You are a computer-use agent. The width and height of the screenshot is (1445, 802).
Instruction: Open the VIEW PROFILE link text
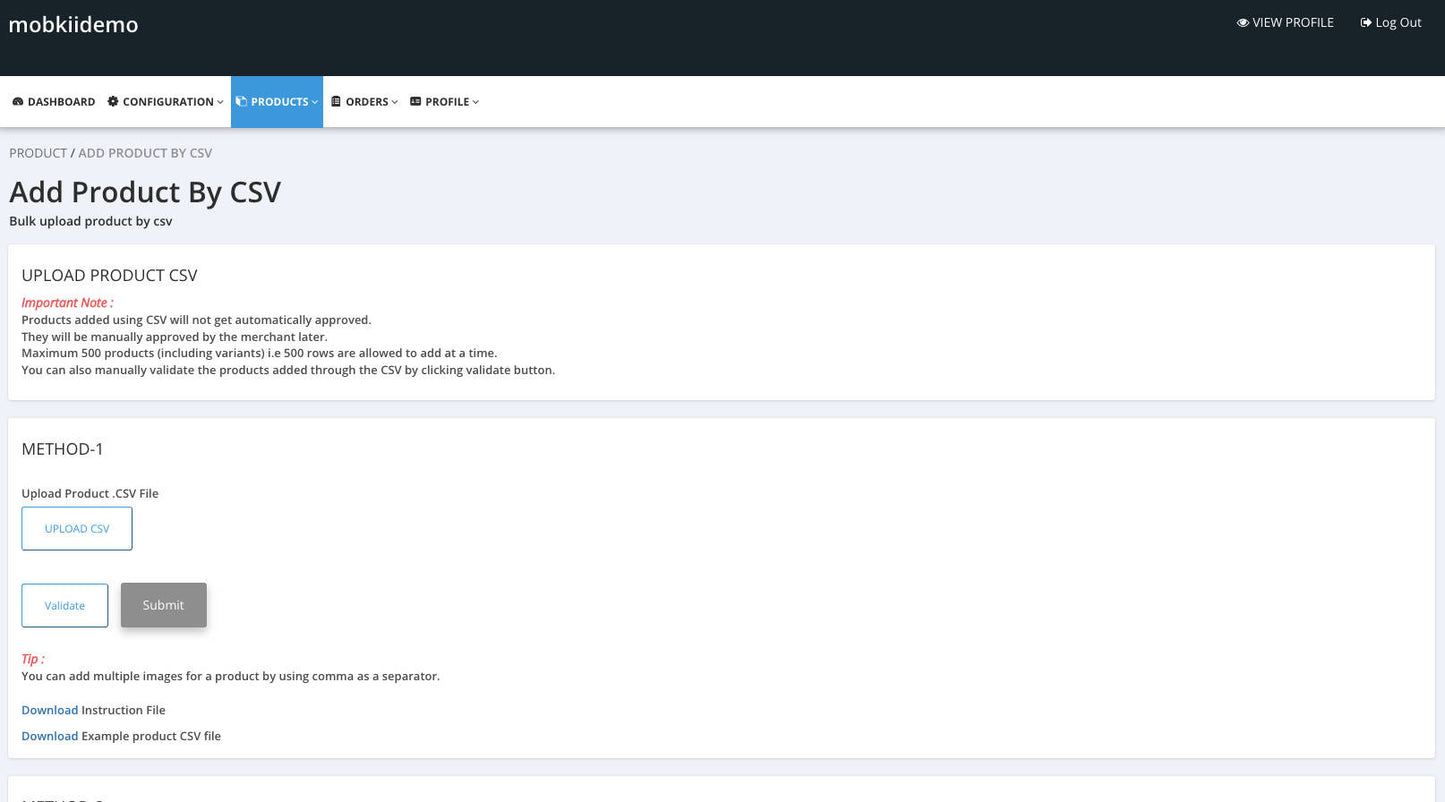1293,23
